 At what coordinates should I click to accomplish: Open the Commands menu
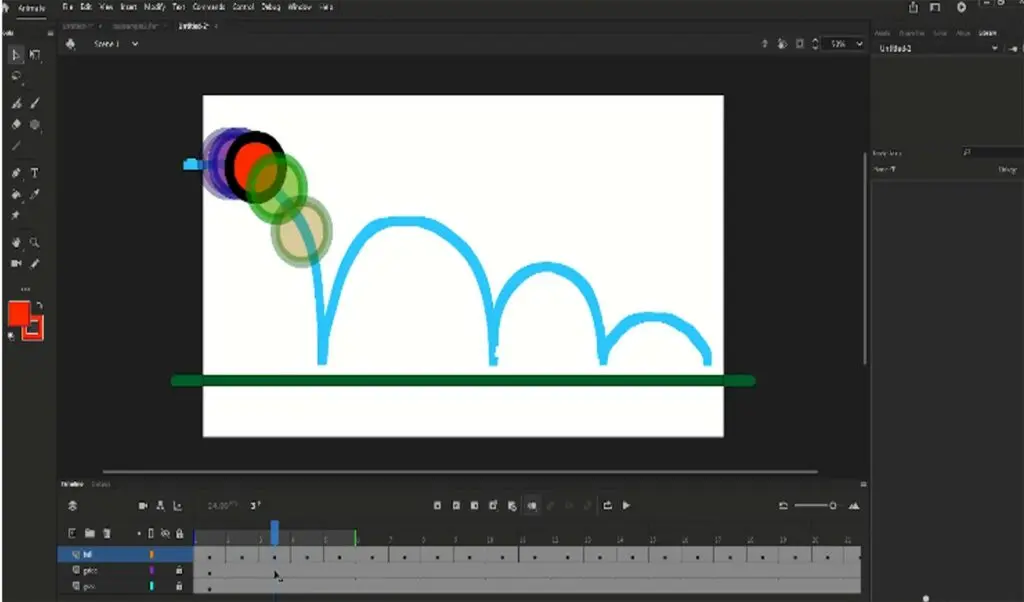tap(209, 7)
